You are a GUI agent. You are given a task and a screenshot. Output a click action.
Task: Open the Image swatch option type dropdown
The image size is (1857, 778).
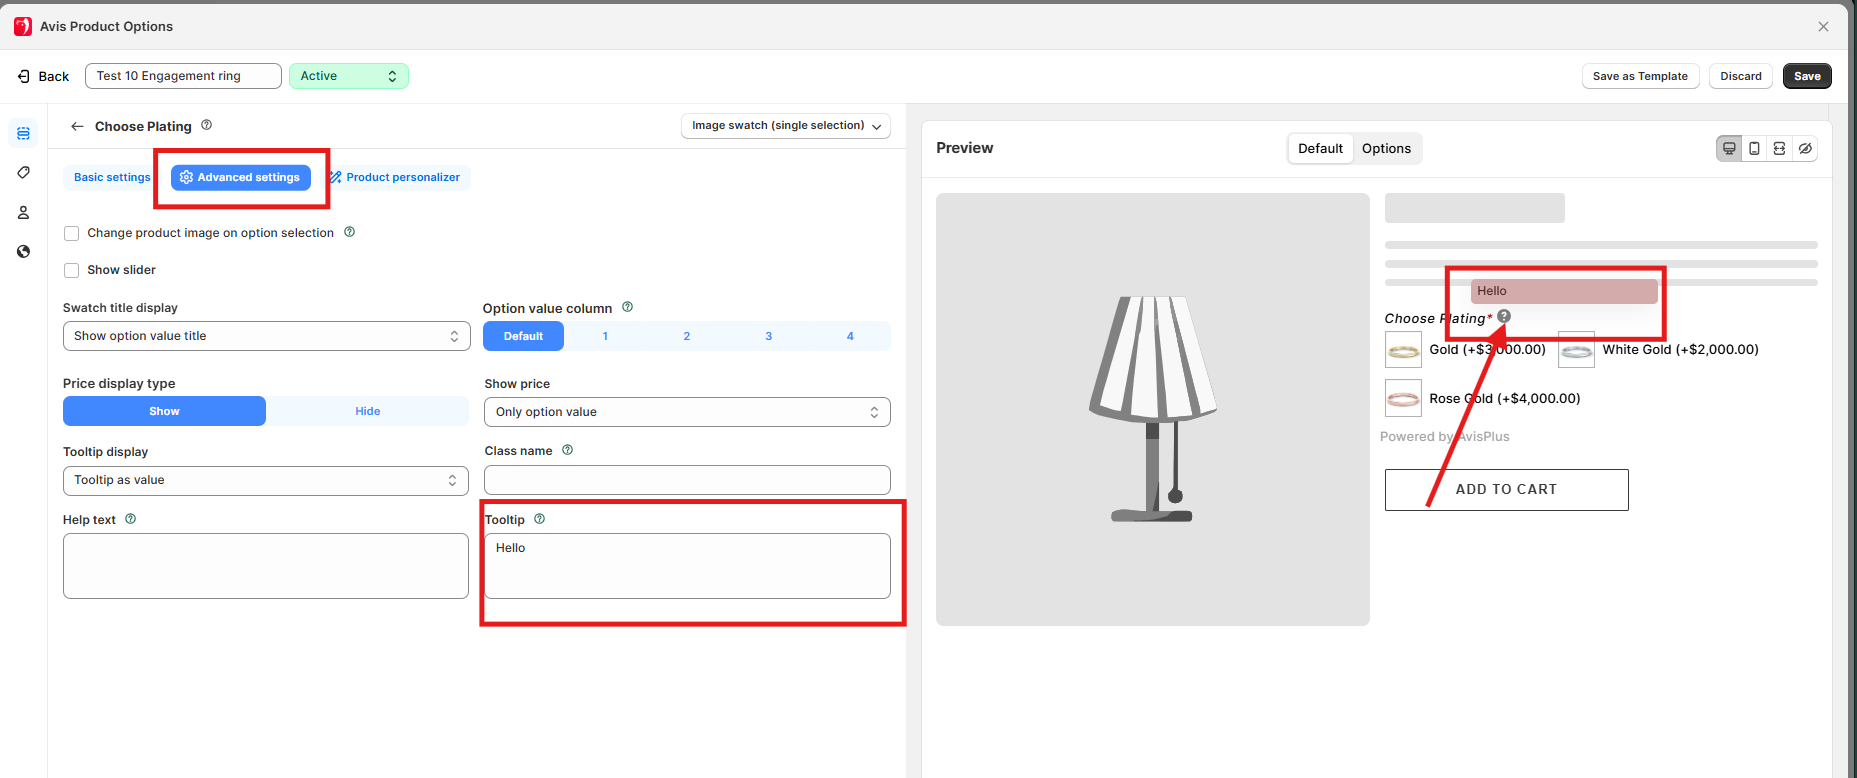coord(785,126)
